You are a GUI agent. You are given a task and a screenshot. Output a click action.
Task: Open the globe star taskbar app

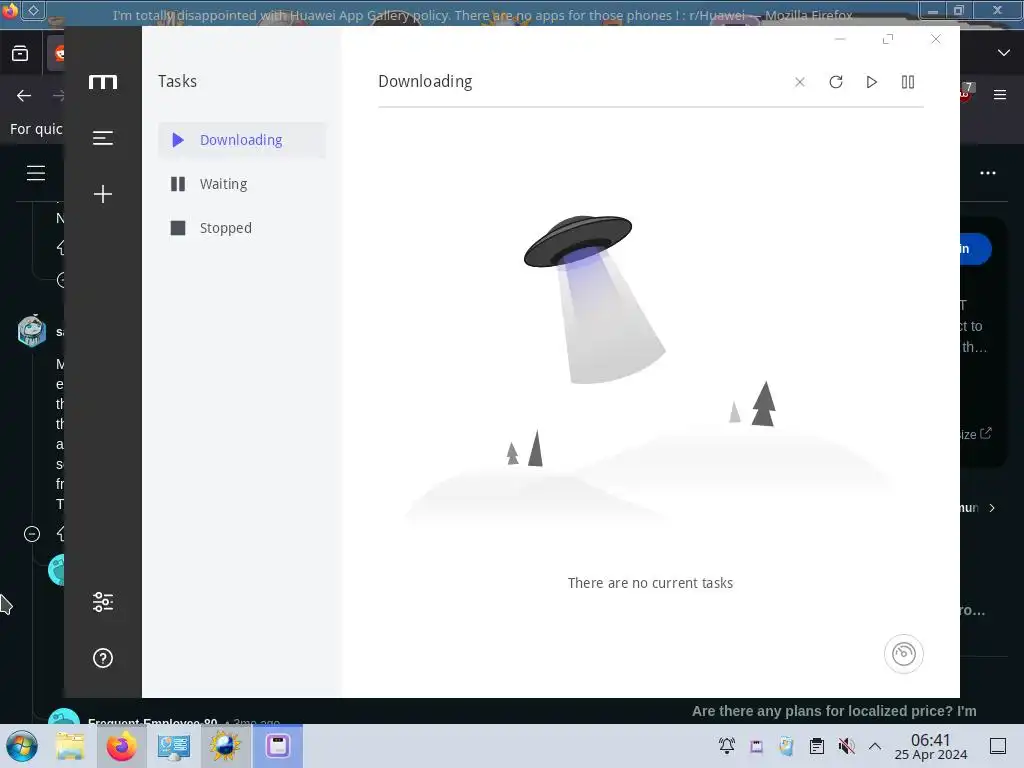tap(225, 746)
